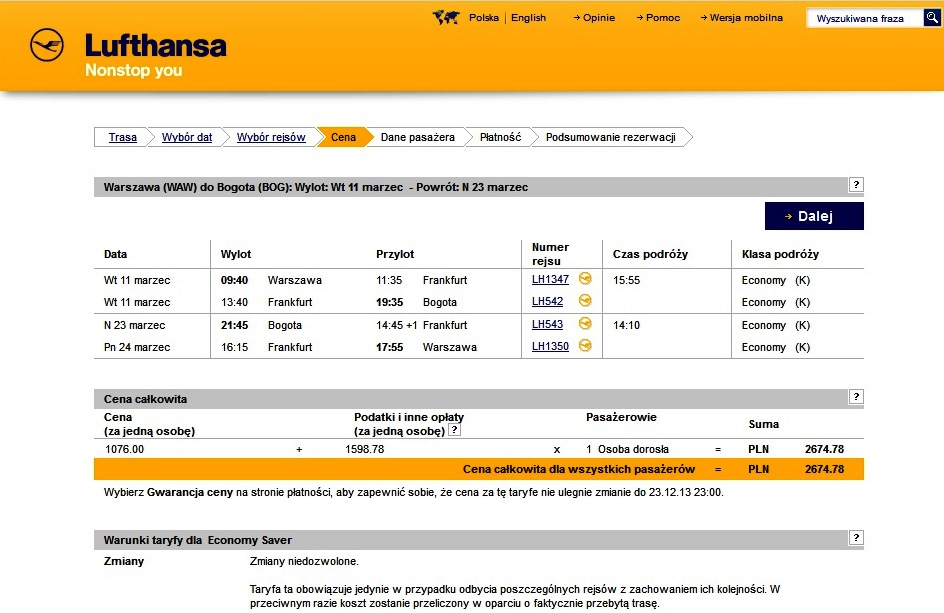This screenshot has width=944, height=613.
Task: Click arrival time 11:35 in Frankfurt
Action: [389, 280]
